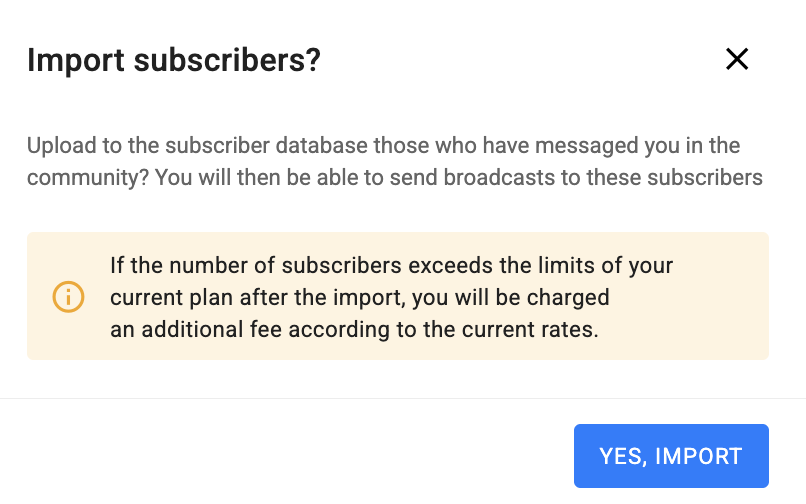Click the "Import subscribers?" heading
The image size is (806, 504).
[x=174, y=60]
